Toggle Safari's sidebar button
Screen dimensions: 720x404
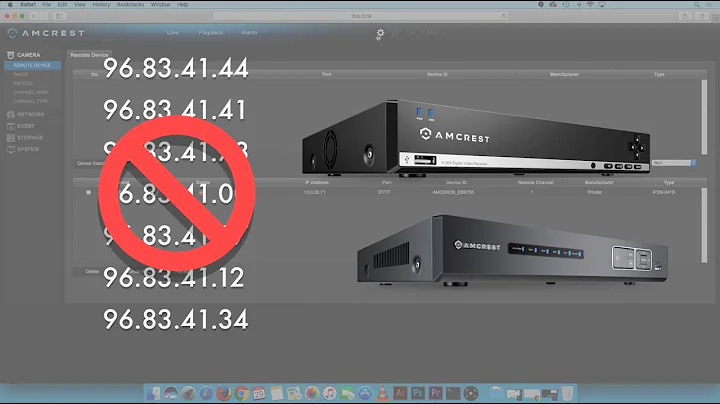59,16
